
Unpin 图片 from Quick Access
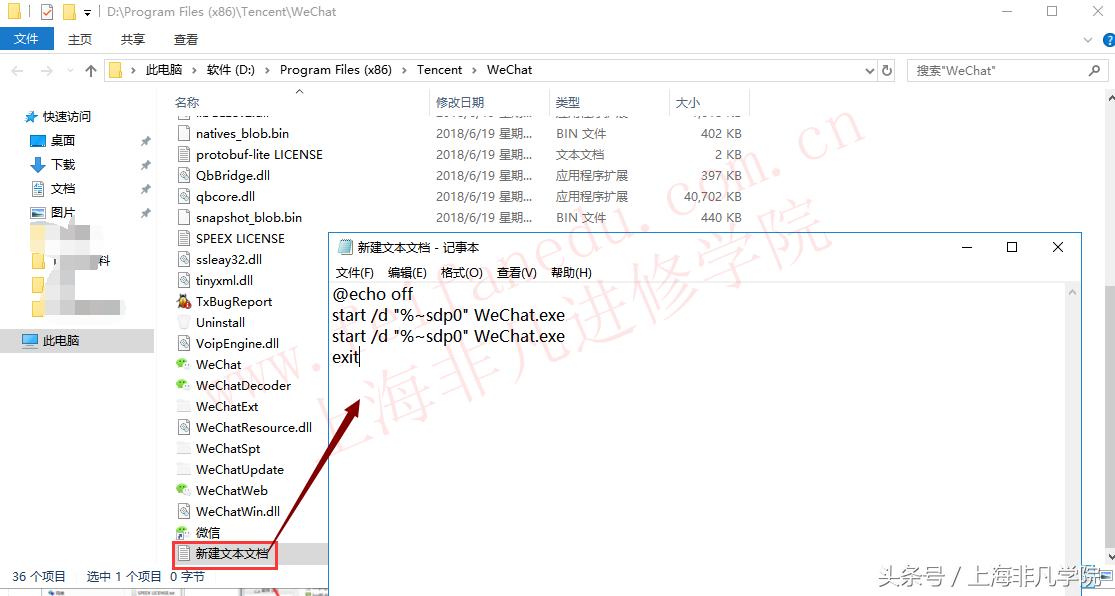tap(145, 211)
